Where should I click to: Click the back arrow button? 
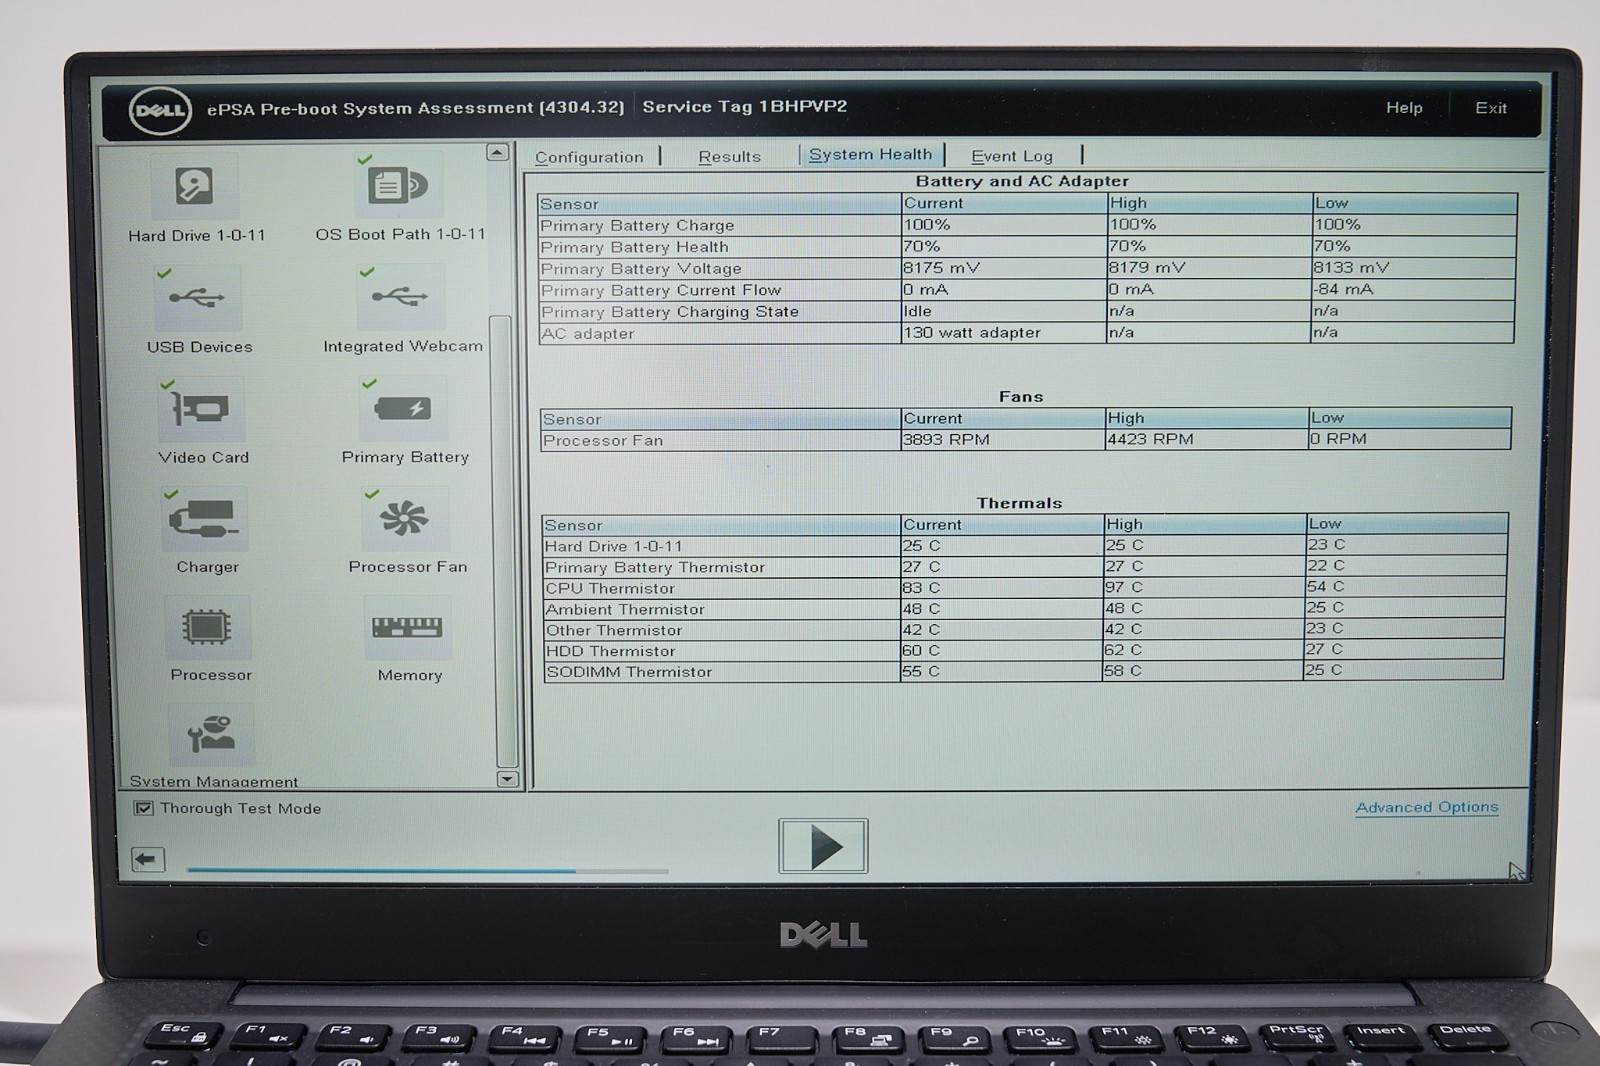point(148,859)
